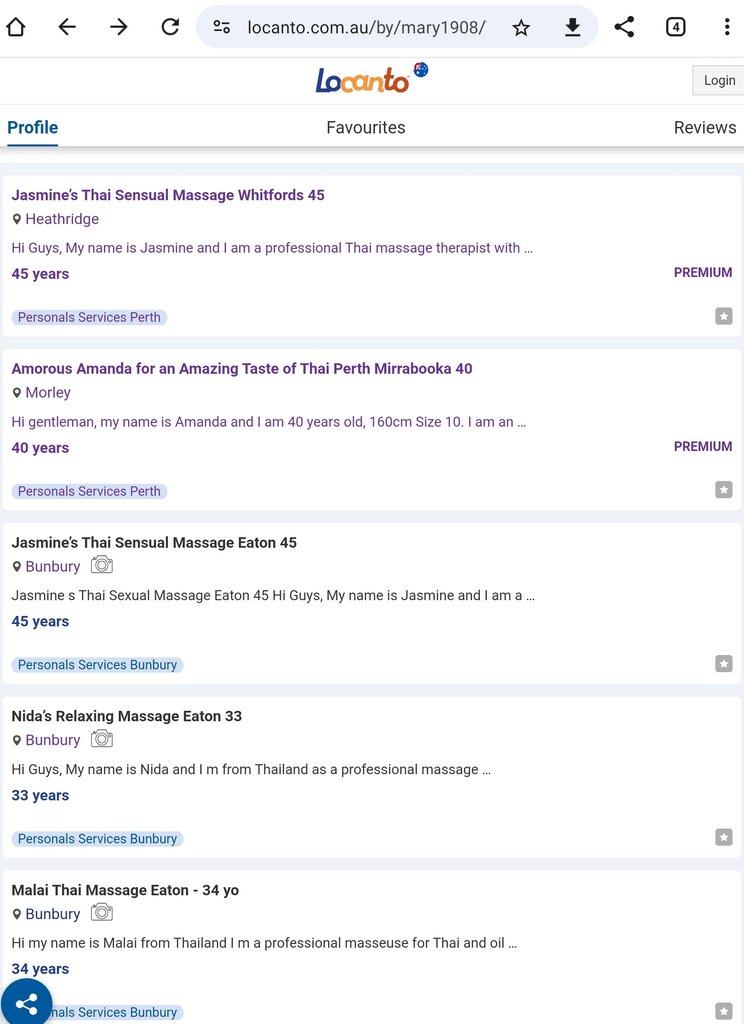Image resolution: width=744 pixels, height=1024 pixels.
Task: Tap the browser home icon
Action: (16, 27)
